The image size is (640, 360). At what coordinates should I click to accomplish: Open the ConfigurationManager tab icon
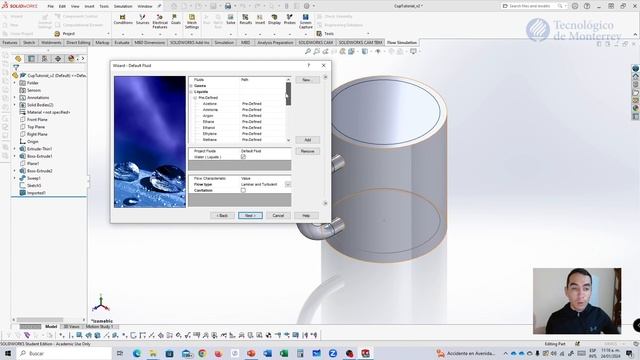click(x=44, y=59)
